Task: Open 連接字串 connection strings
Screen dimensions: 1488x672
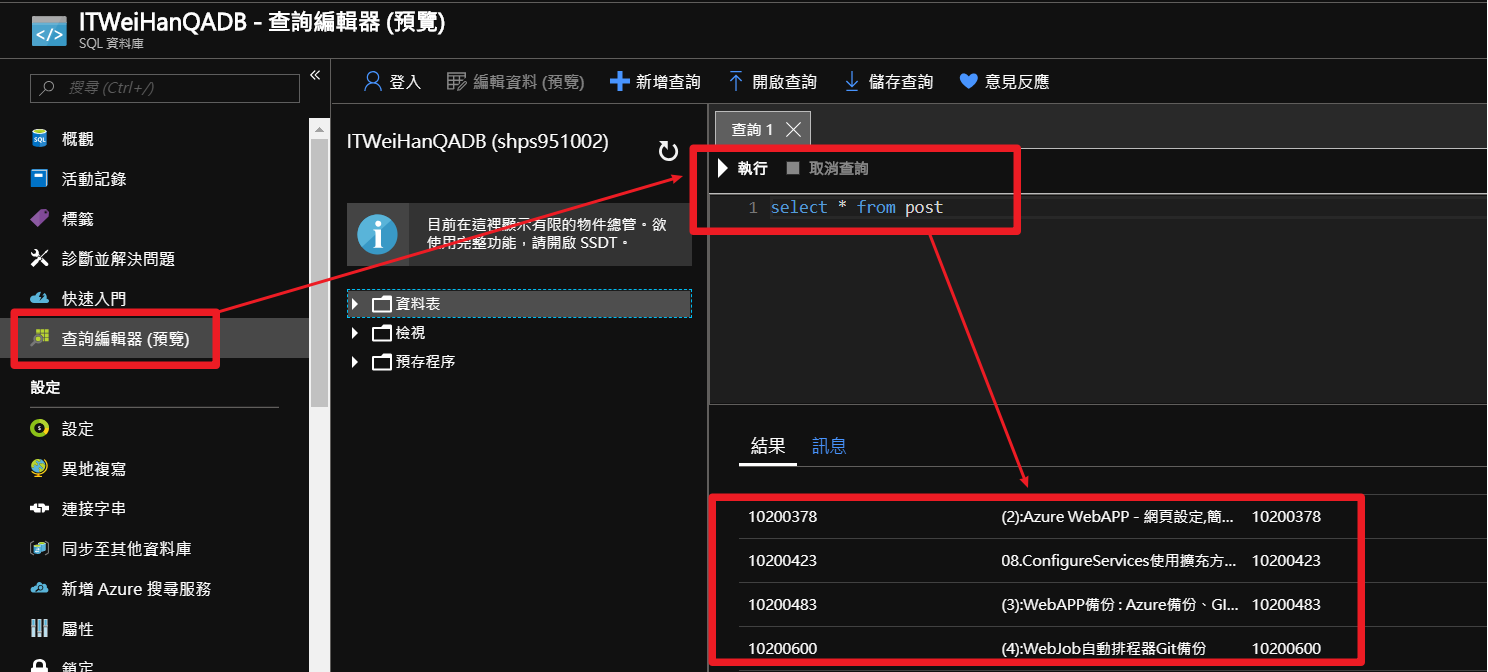Action: tap(94, 509)
